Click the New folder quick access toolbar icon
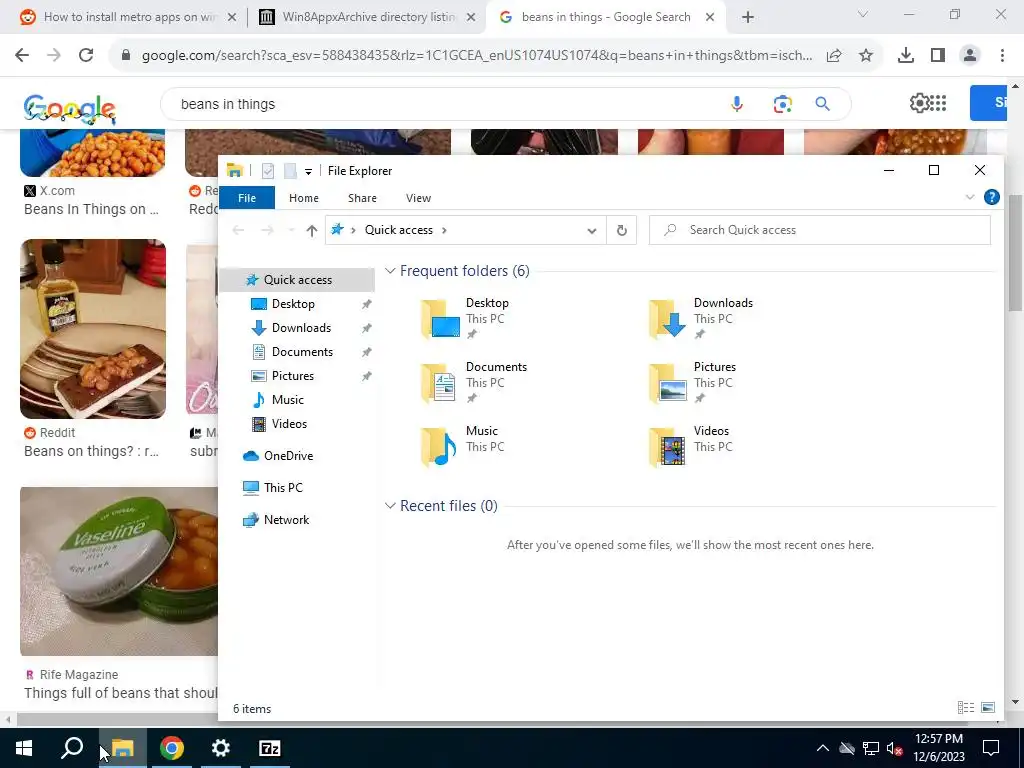Screen dimensions: 1024x768 [290, 171]
